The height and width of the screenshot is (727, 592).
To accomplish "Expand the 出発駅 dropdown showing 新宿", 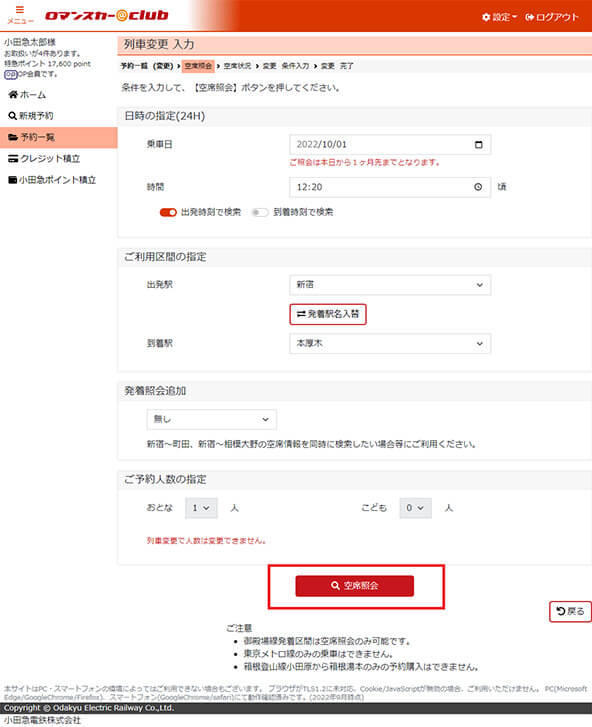I will (390, 285).
